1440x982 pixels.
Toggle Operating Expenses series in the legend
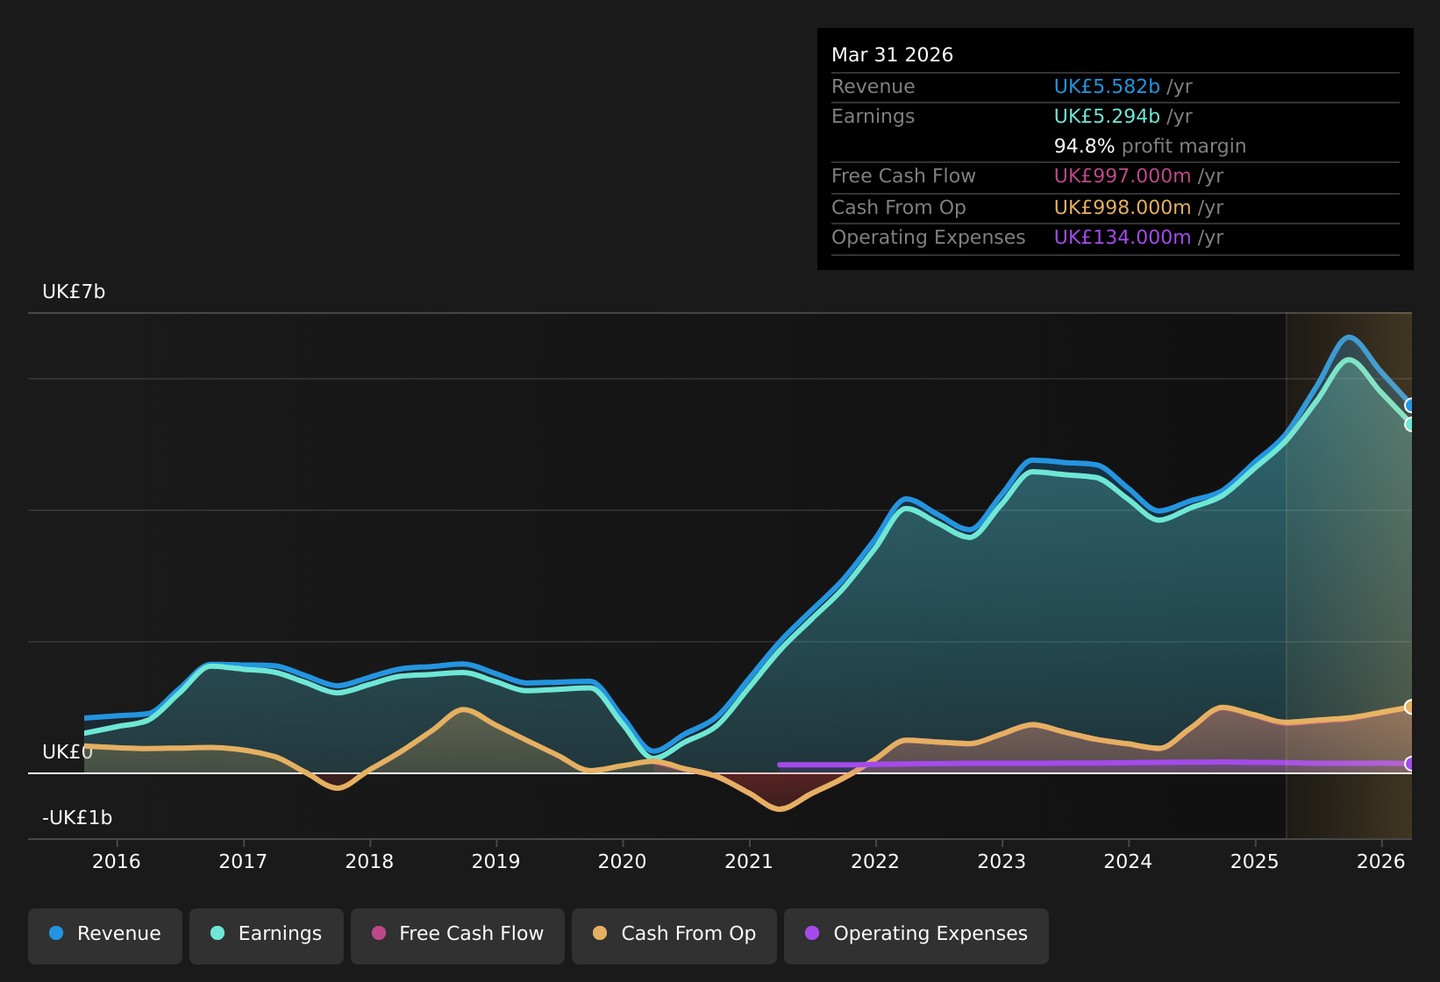pos(916,936)
